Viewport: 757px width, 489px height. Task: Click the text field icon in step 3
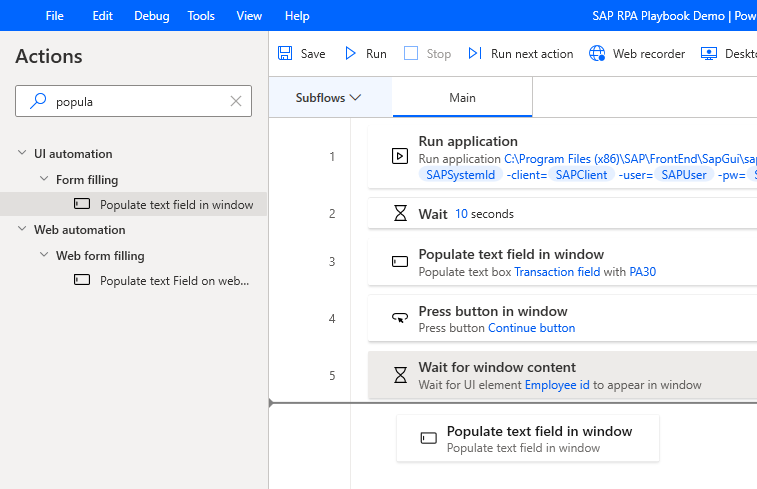[400, 262]
